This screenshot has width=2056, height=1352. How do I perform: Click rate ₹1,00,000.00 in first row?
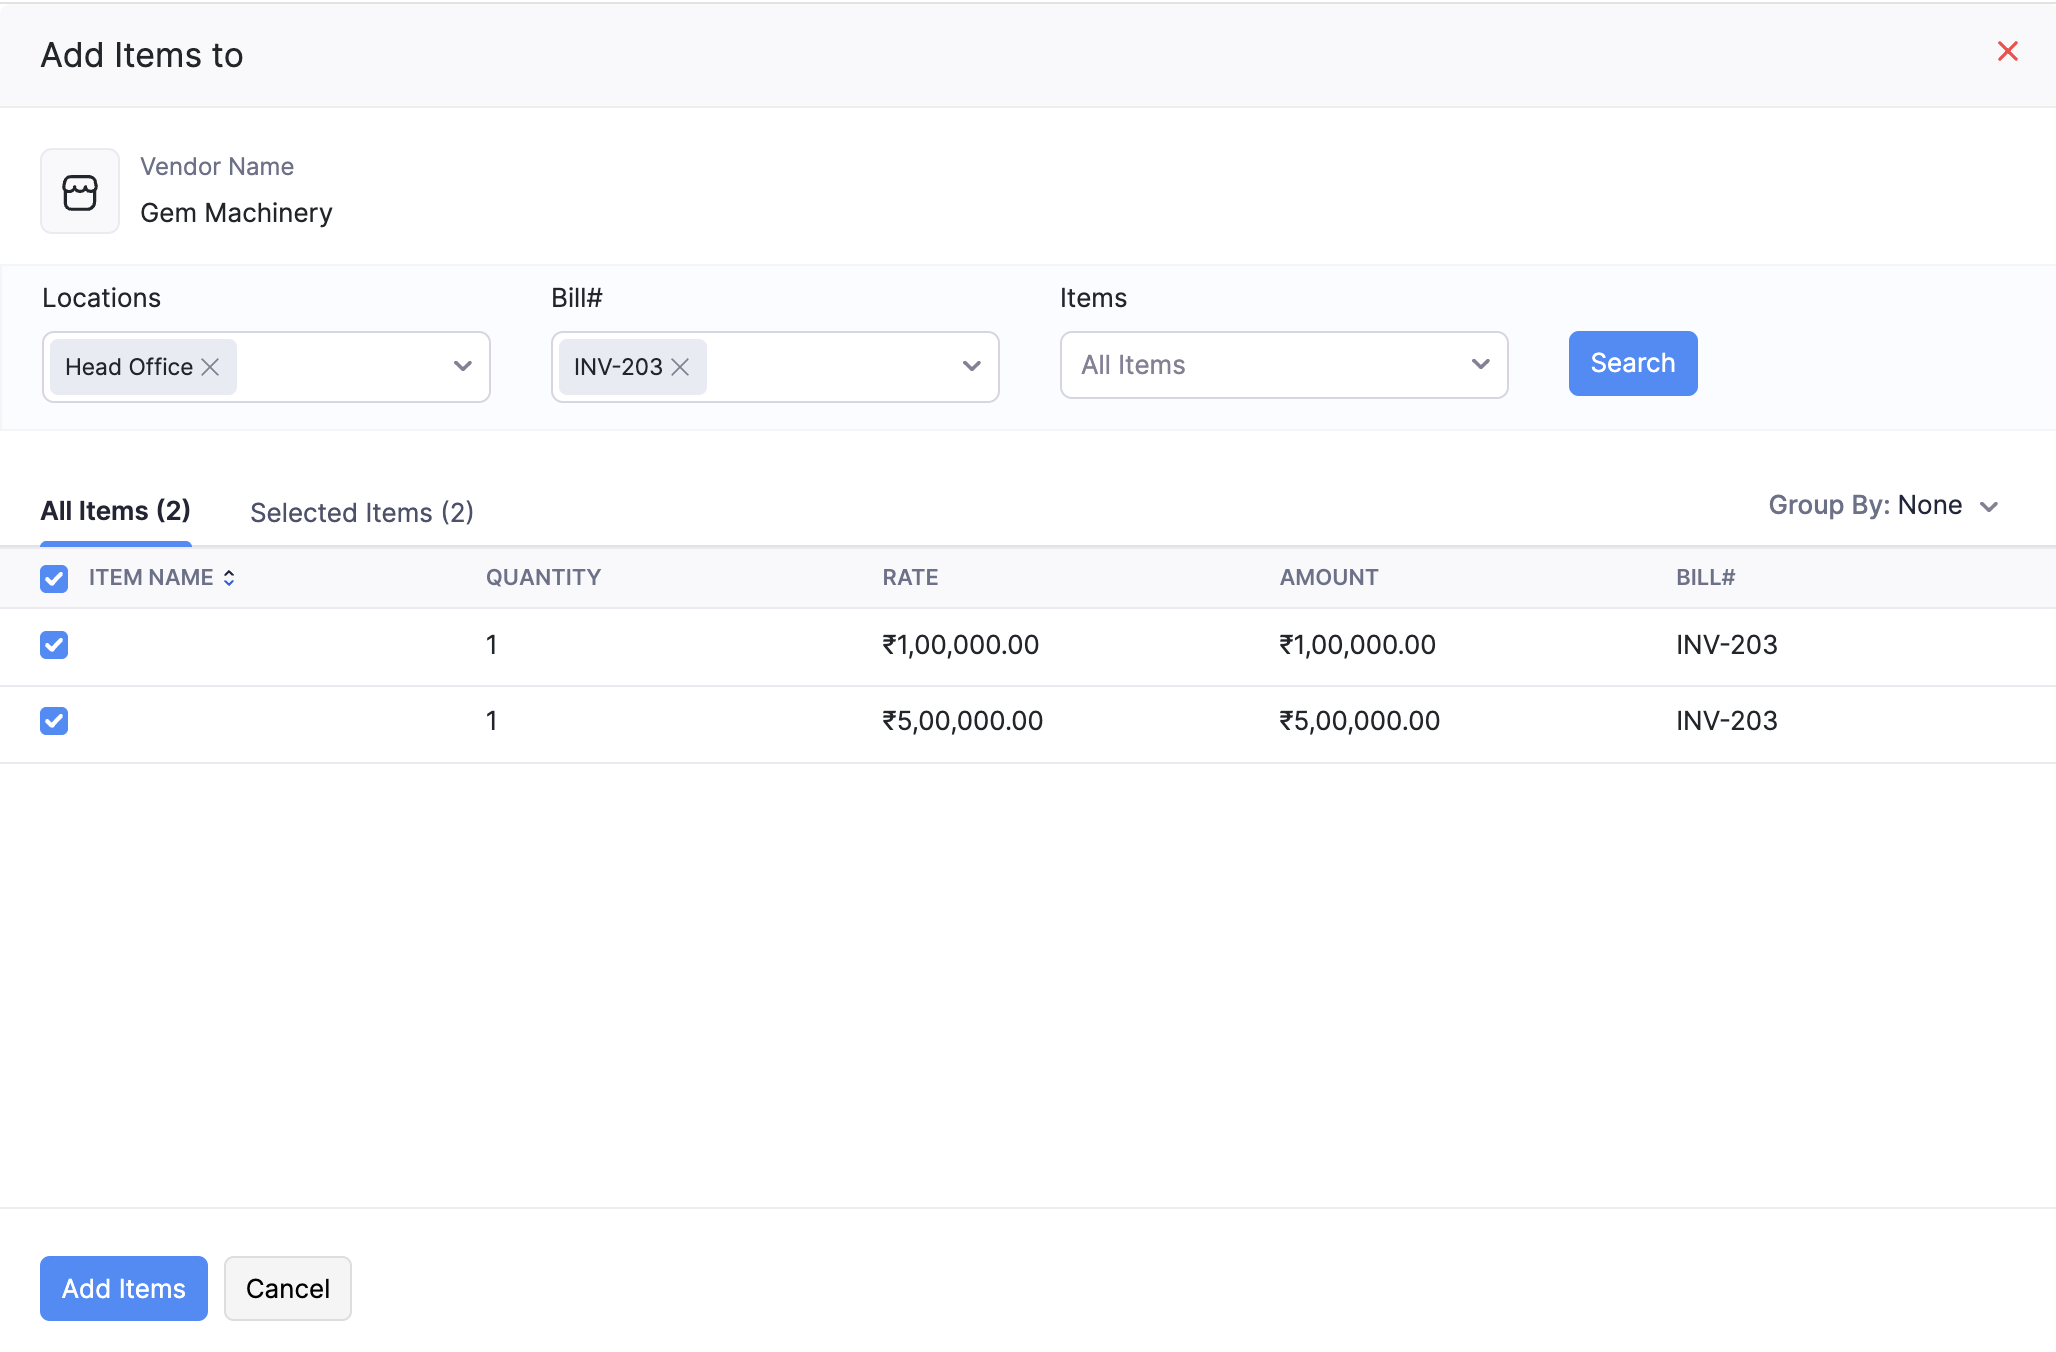[960, 645]
